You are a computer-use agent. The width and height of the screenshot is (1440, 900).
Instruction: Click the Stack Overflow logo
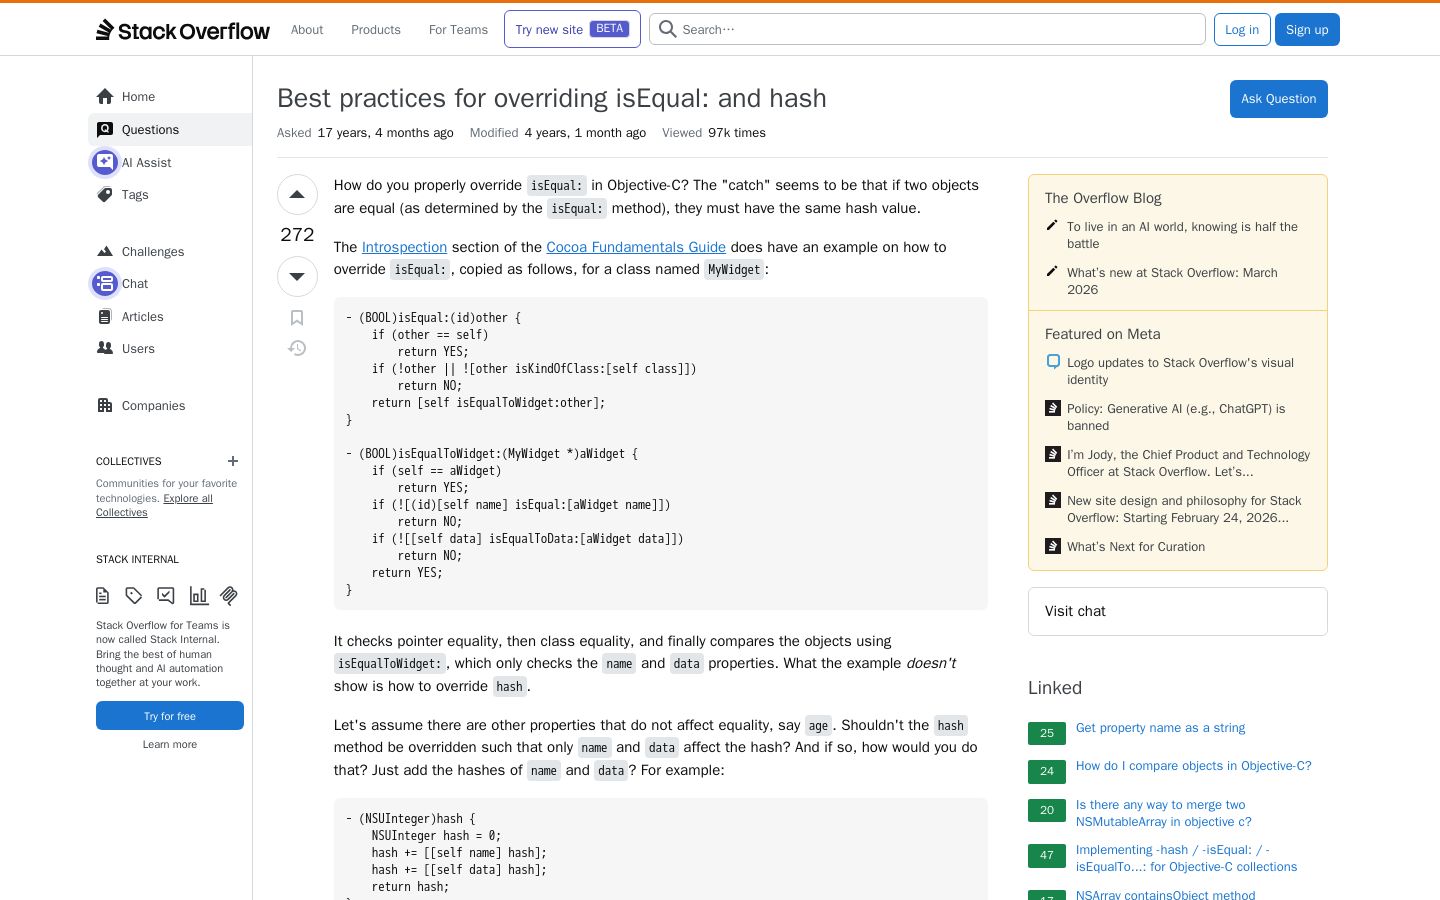click(183, 30)
